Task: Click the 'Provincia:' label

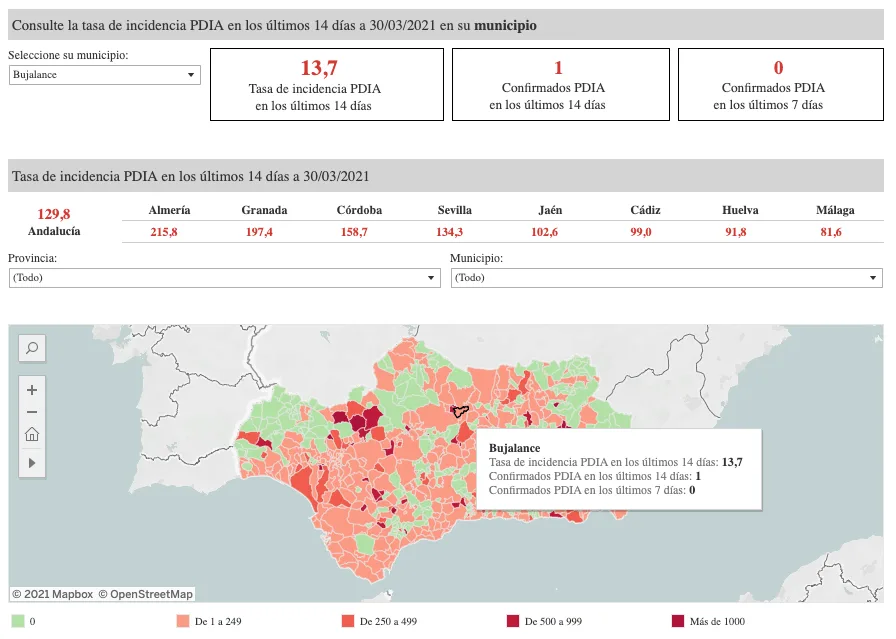Action: [33, 258]
